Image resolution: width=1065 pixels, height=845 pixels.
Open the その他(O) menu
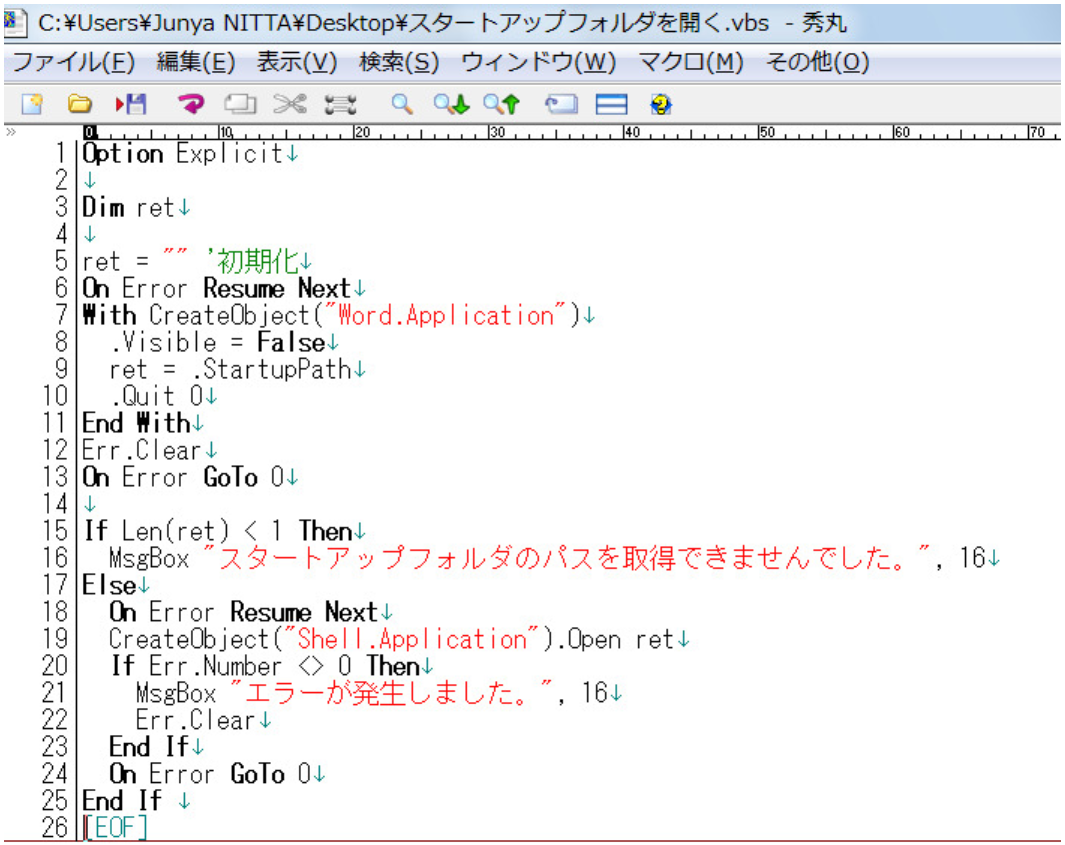click(x=817, y=63)
